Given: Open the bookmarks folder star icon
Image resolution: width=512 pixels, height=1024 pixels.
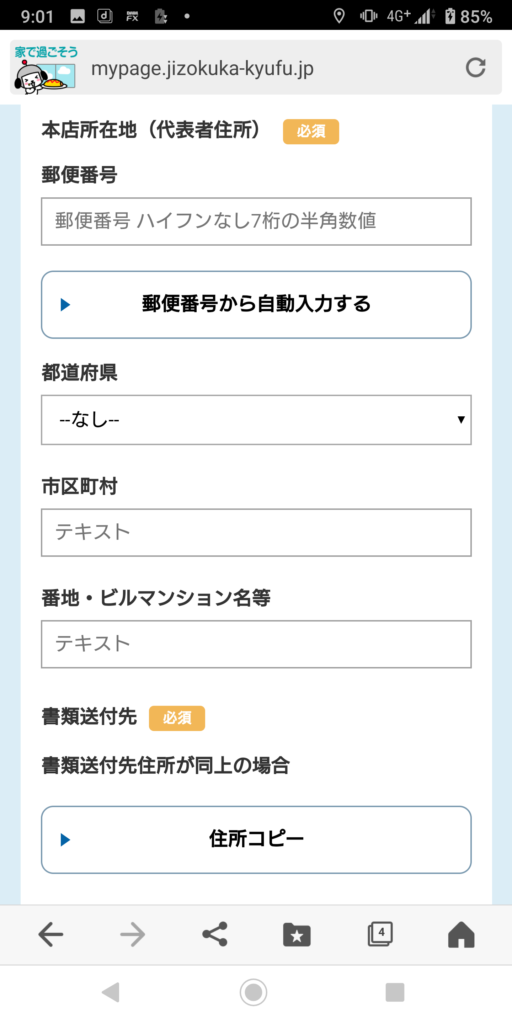Looking at the screenshot, I should 297,935.
